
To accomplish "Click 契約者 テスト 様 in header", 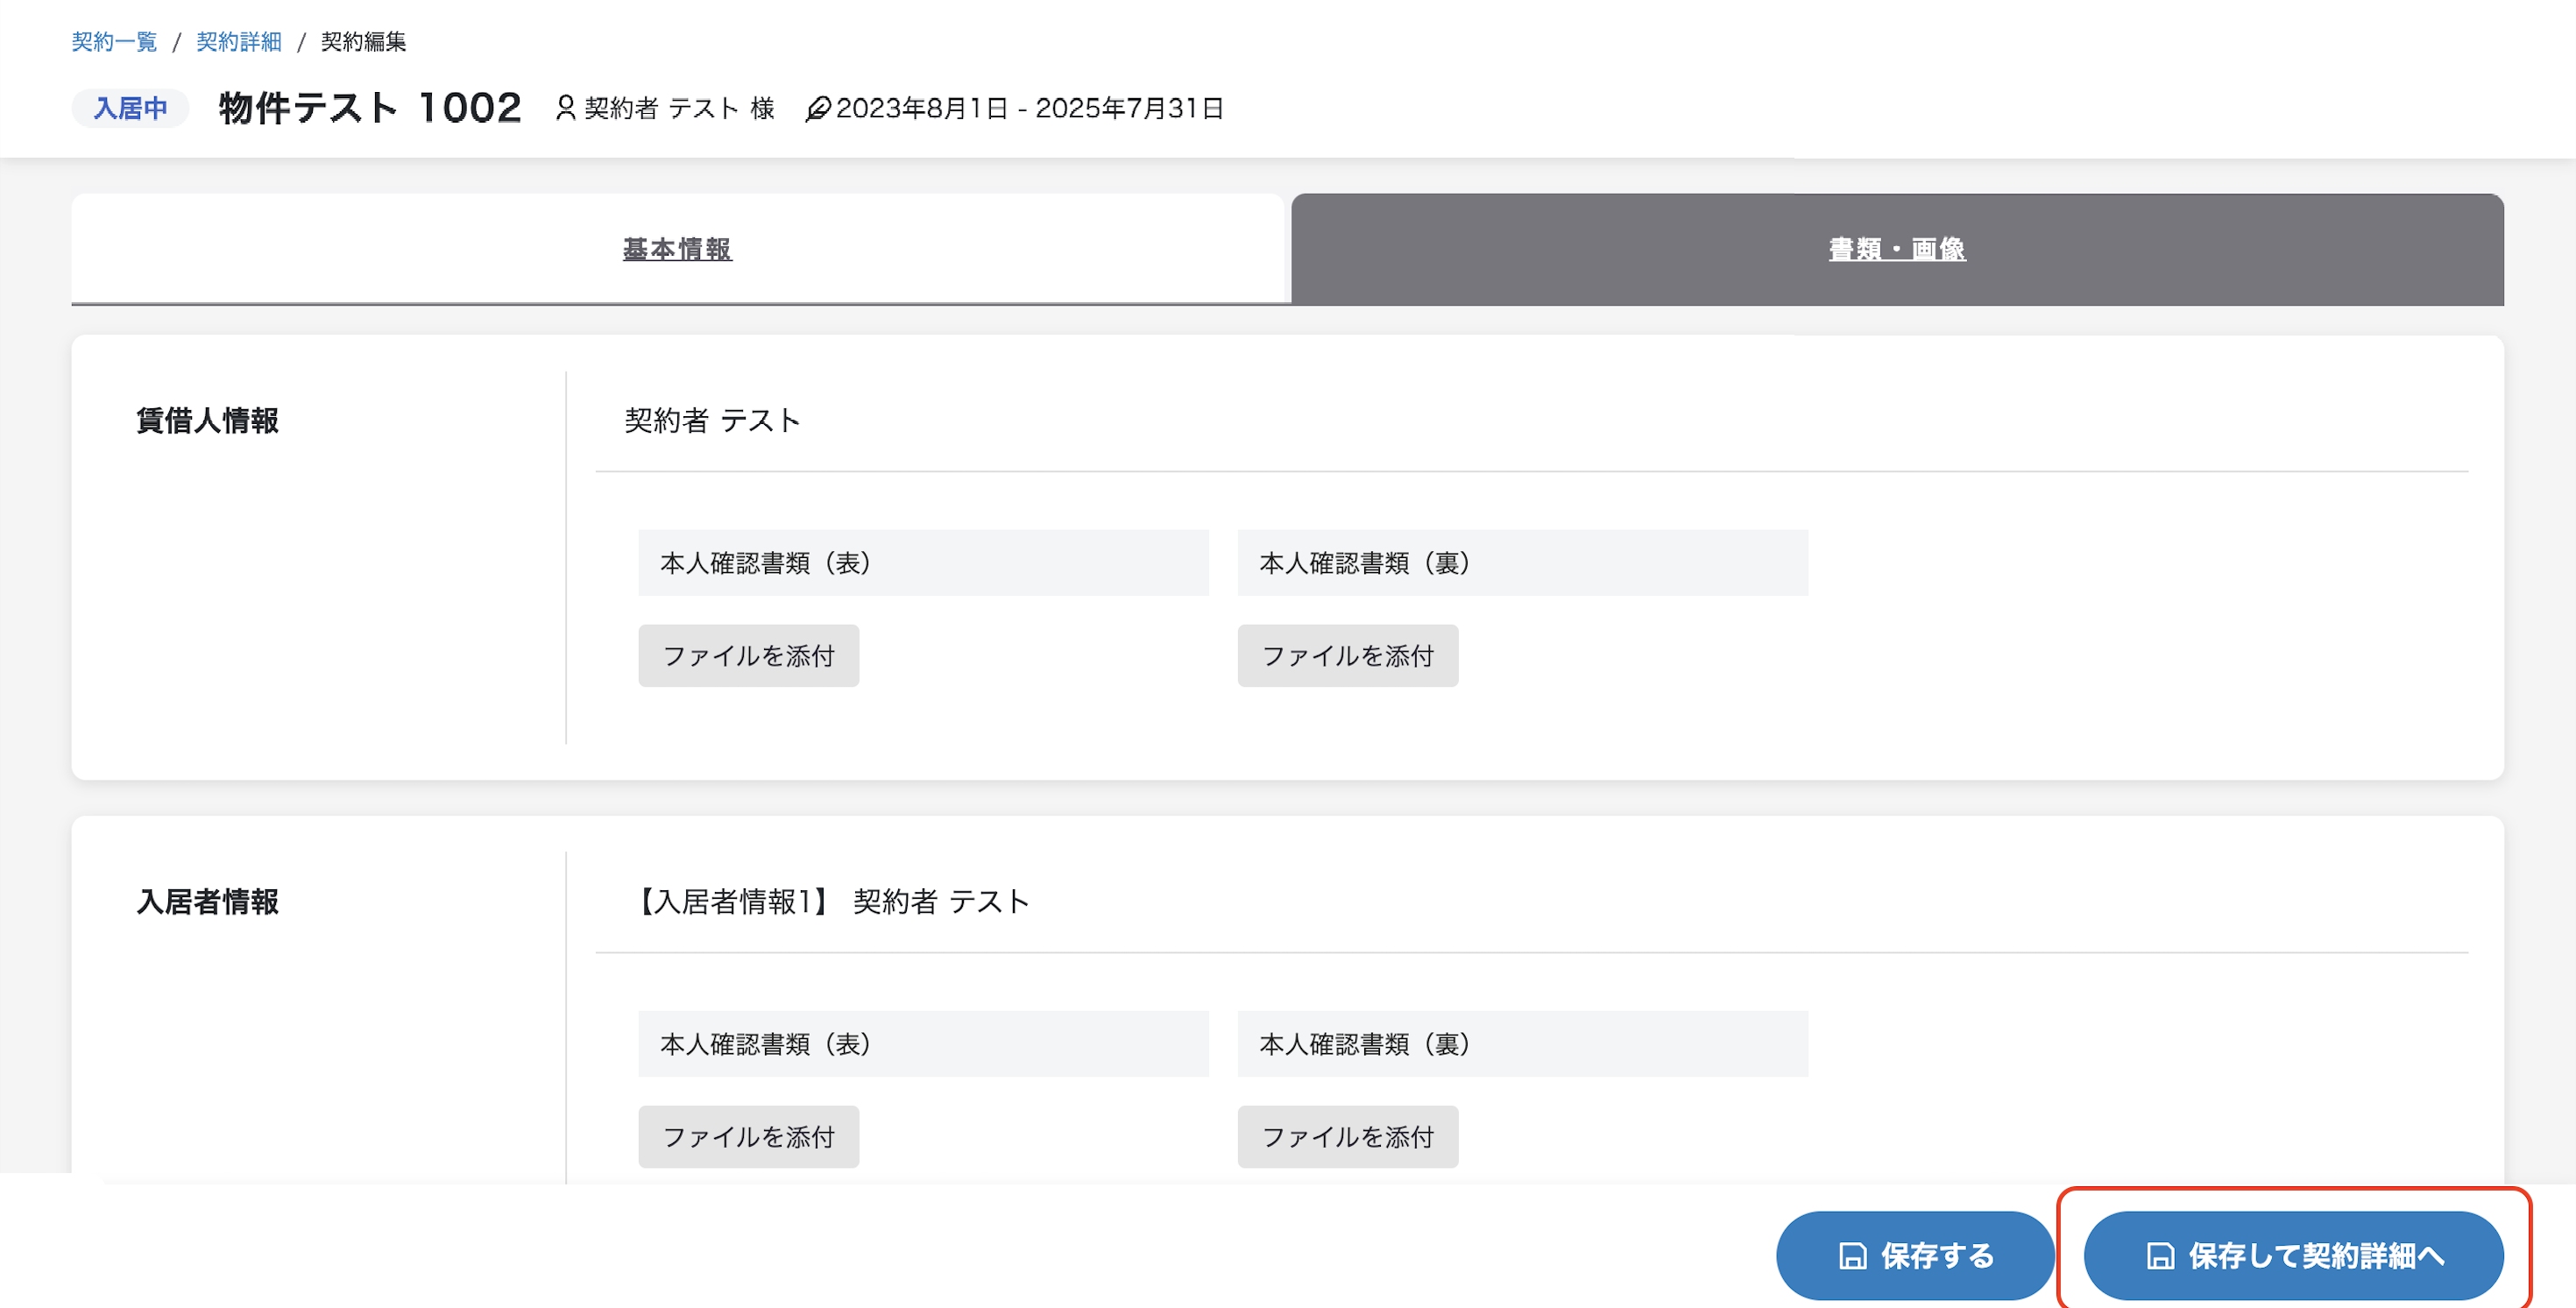I will 679,108.
